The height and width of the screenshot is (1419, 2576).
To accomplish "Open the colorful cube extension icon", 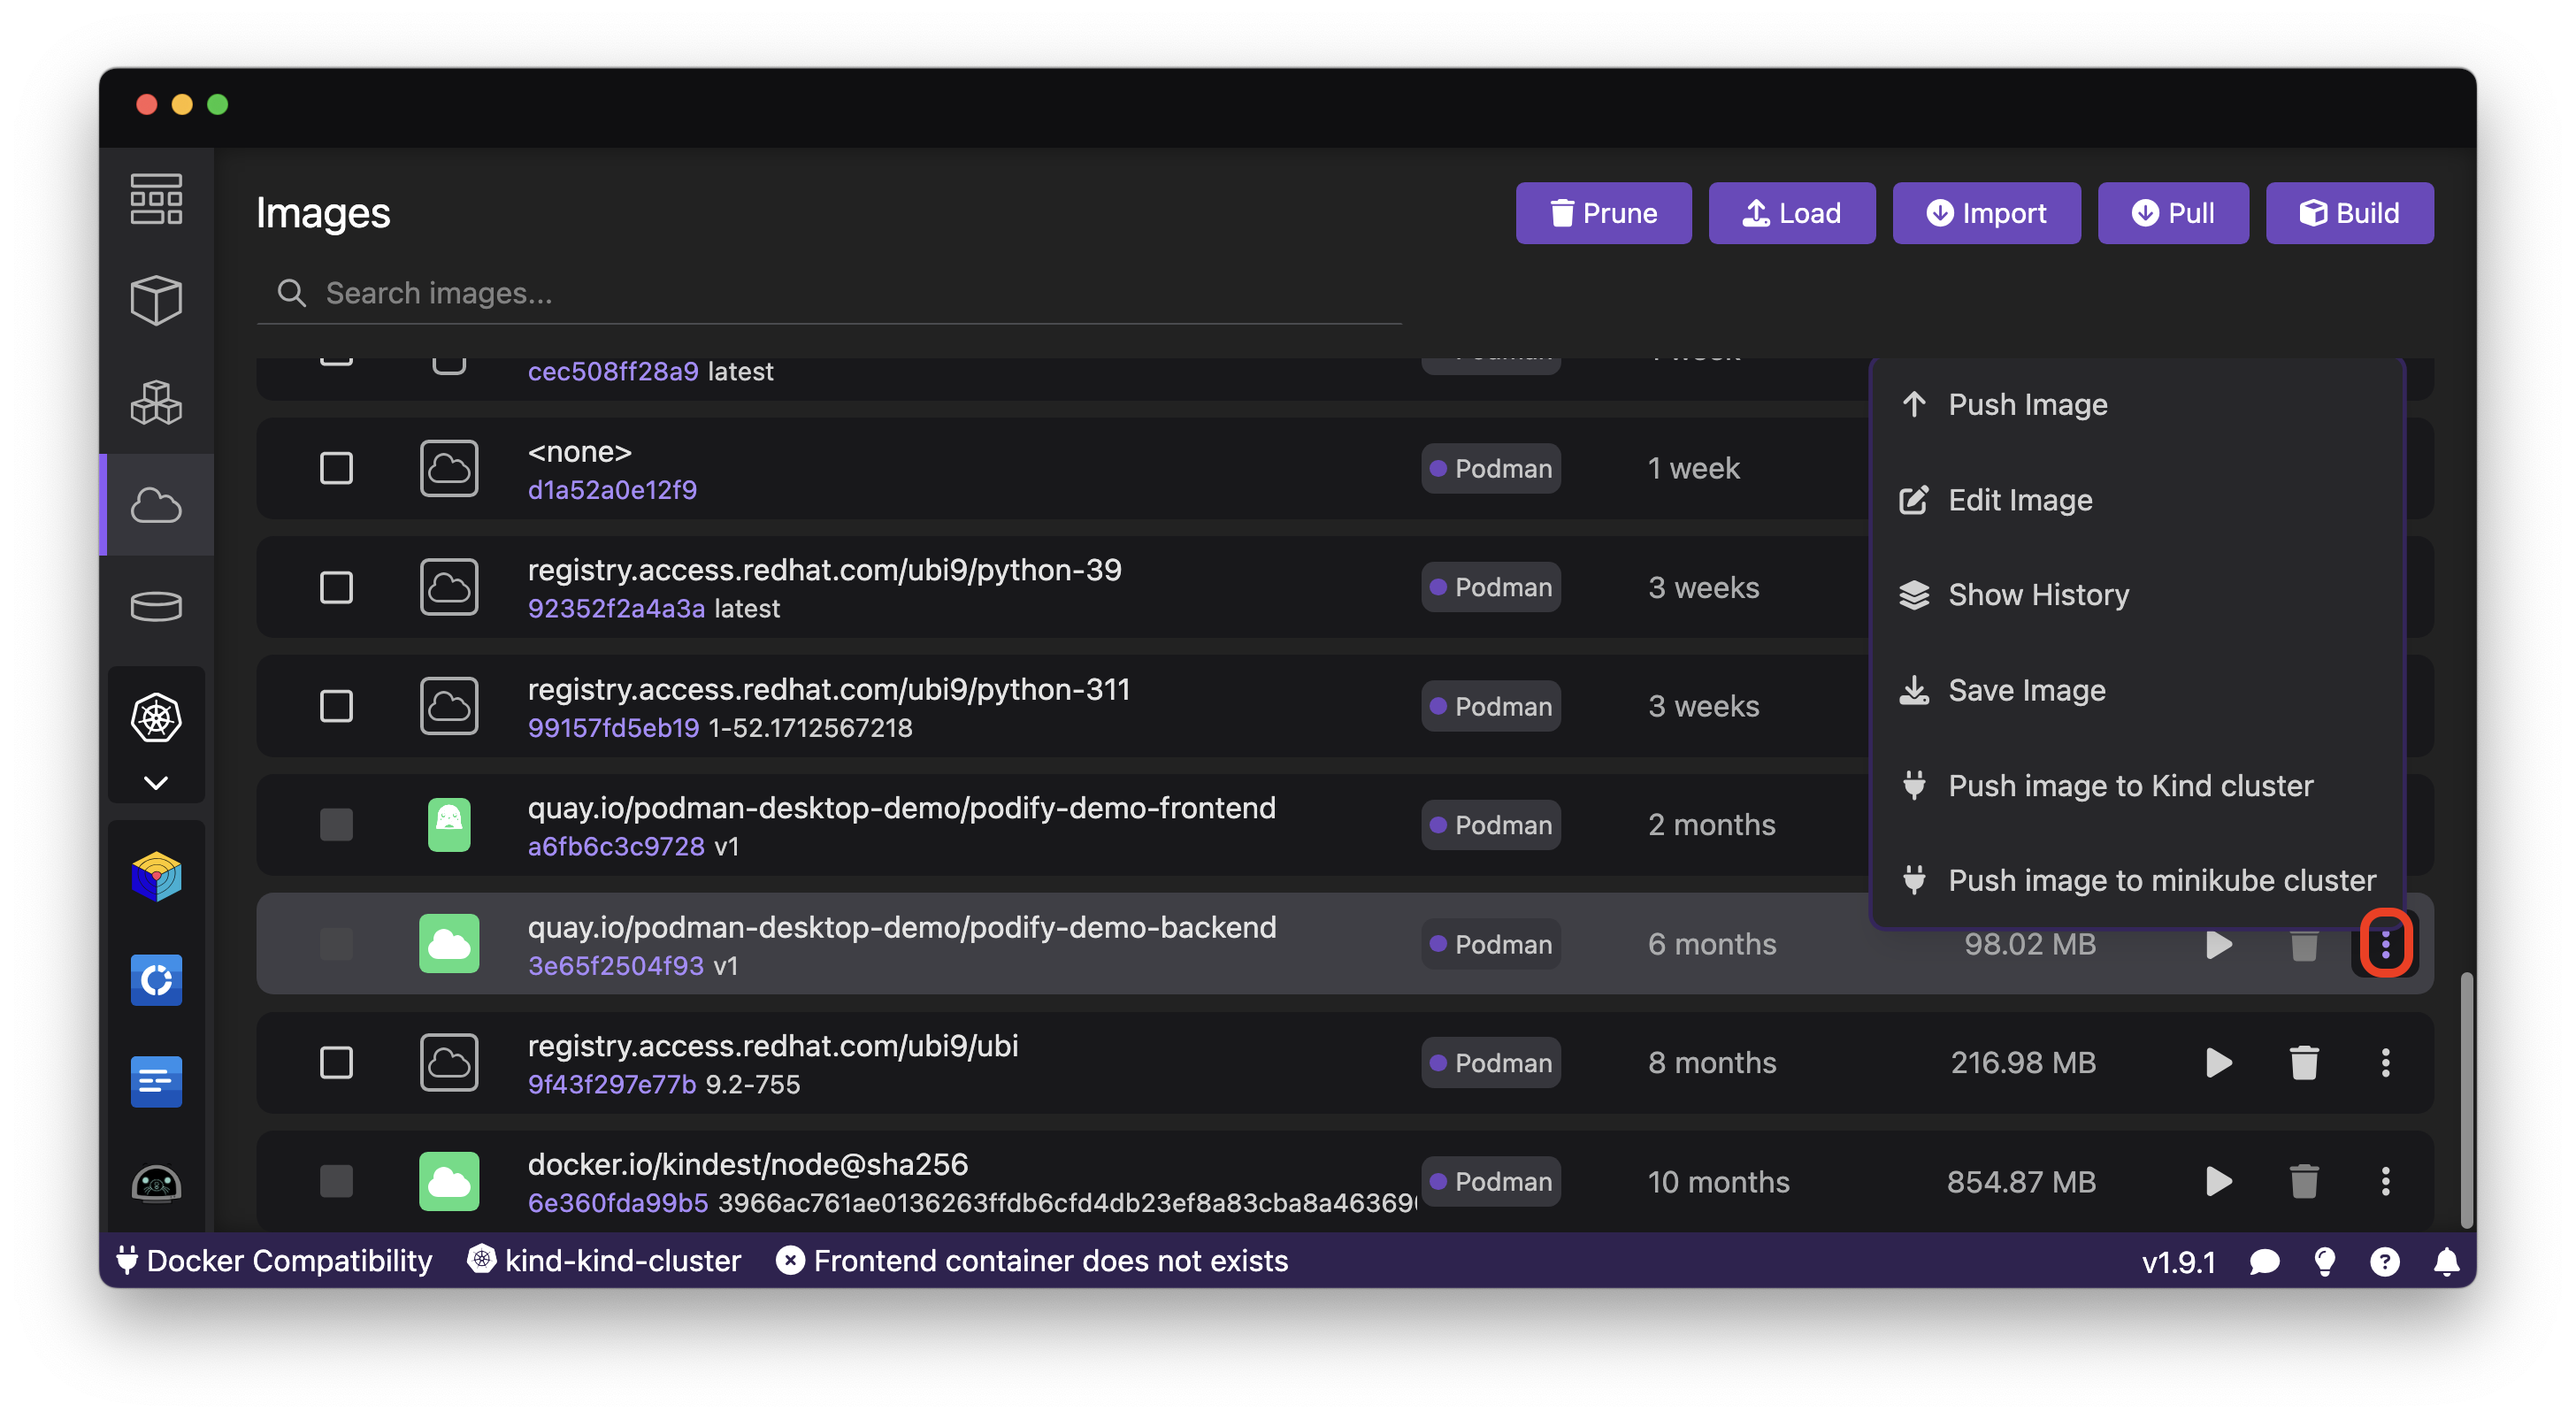I will point(156,876).
